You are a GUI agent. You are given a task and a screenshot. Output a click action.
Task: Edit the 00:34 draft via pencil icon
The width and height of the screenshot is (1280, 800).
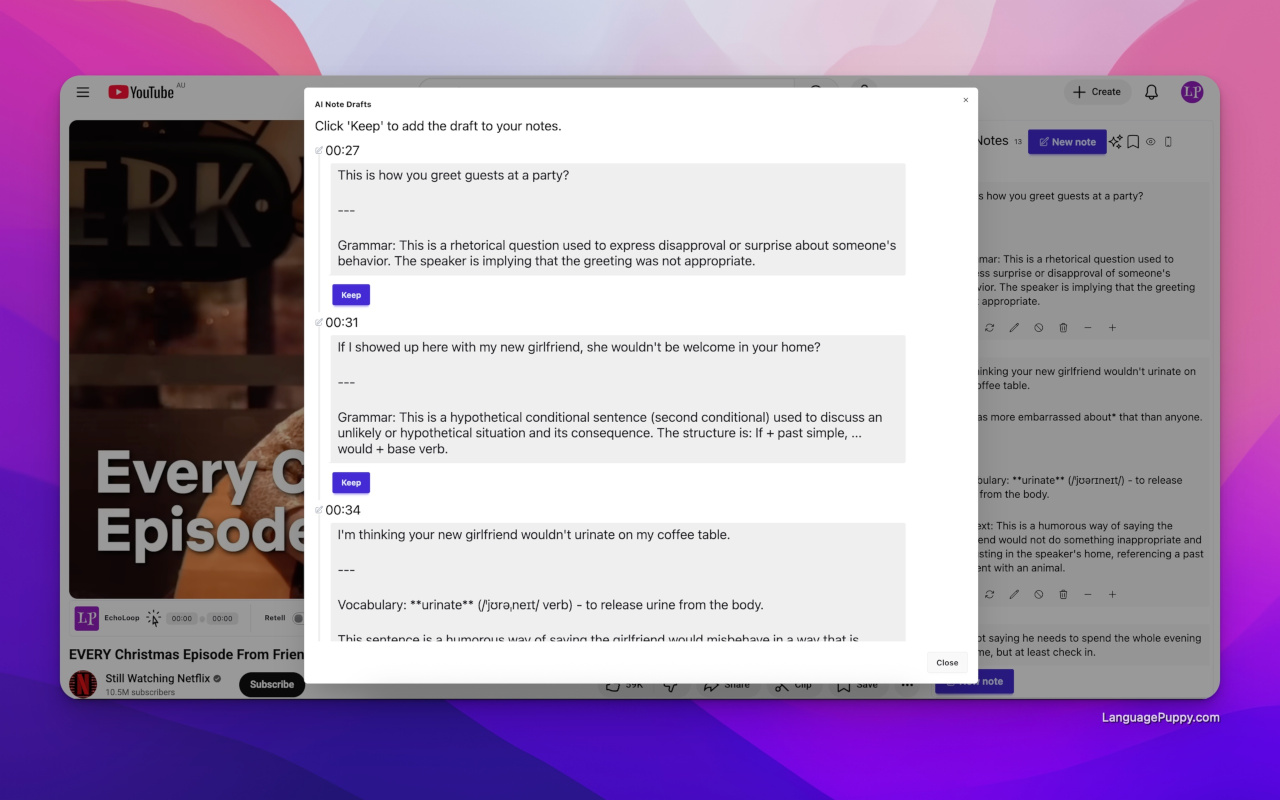(x=319, y=510)
